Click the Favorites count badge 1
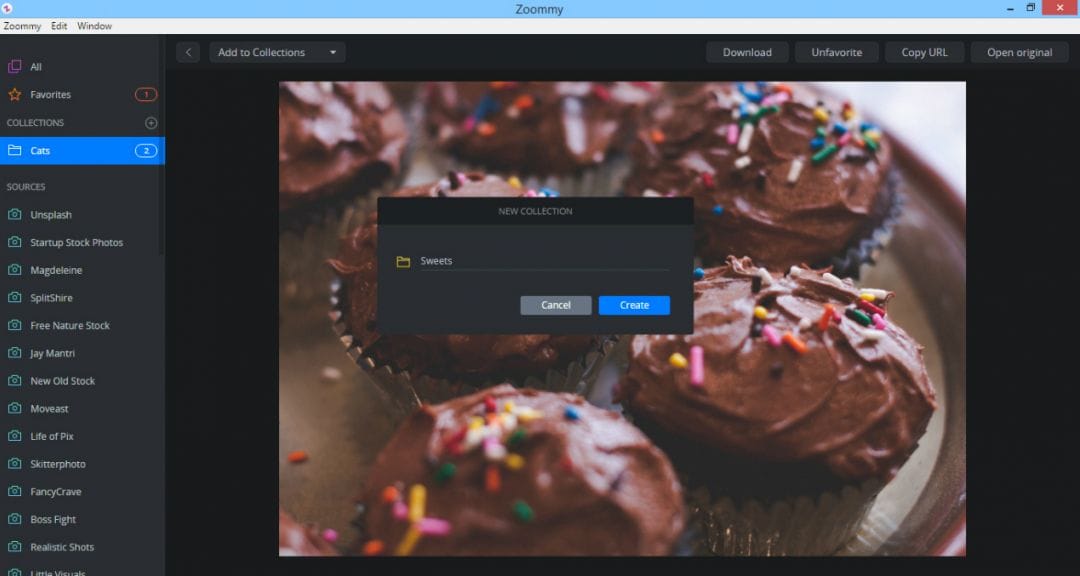 146,94
